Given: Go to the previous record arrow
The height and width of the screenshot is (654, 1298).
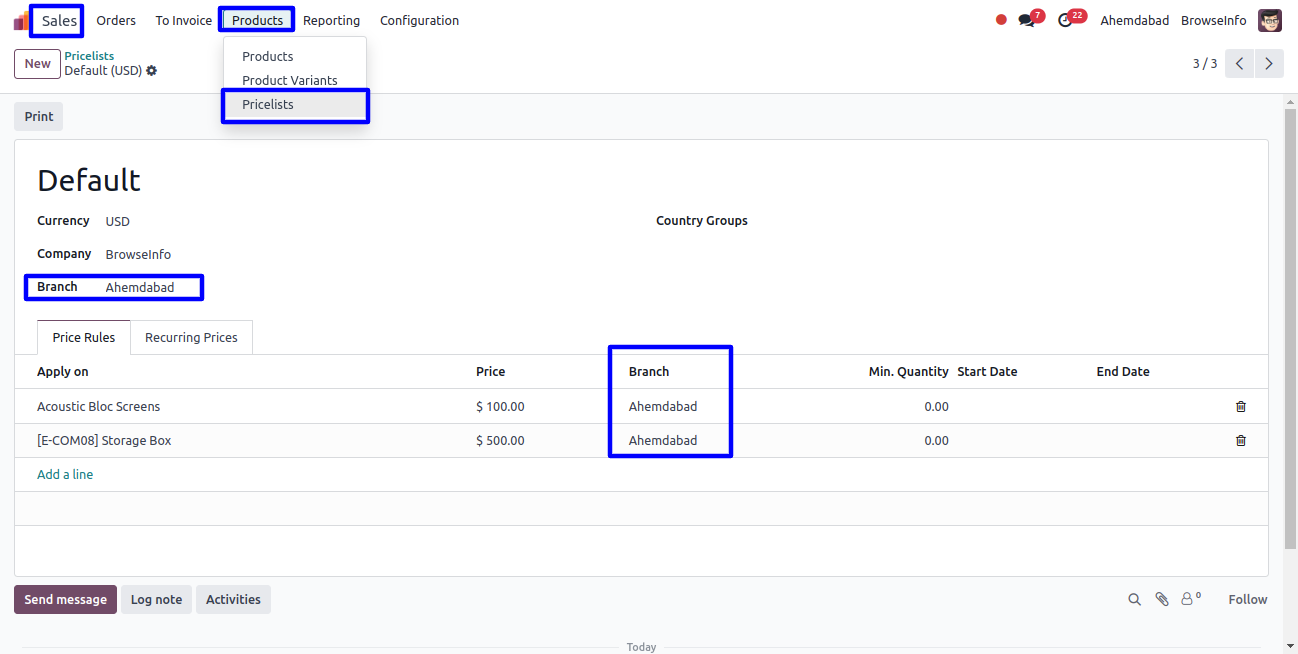Looking at the screenshot, I should pyautogui.click(x=1239, y=64).
